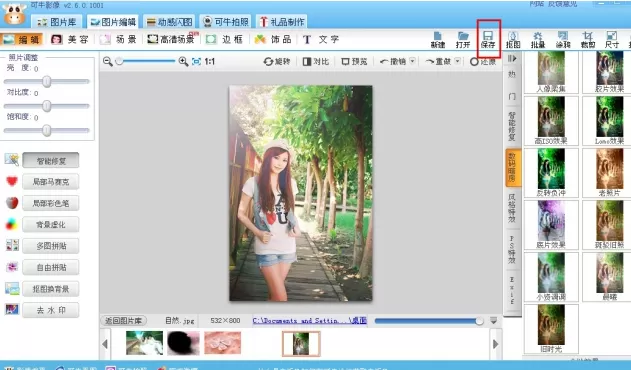
Task: Click the 去水印 remove watermark button
Action: 51,310
